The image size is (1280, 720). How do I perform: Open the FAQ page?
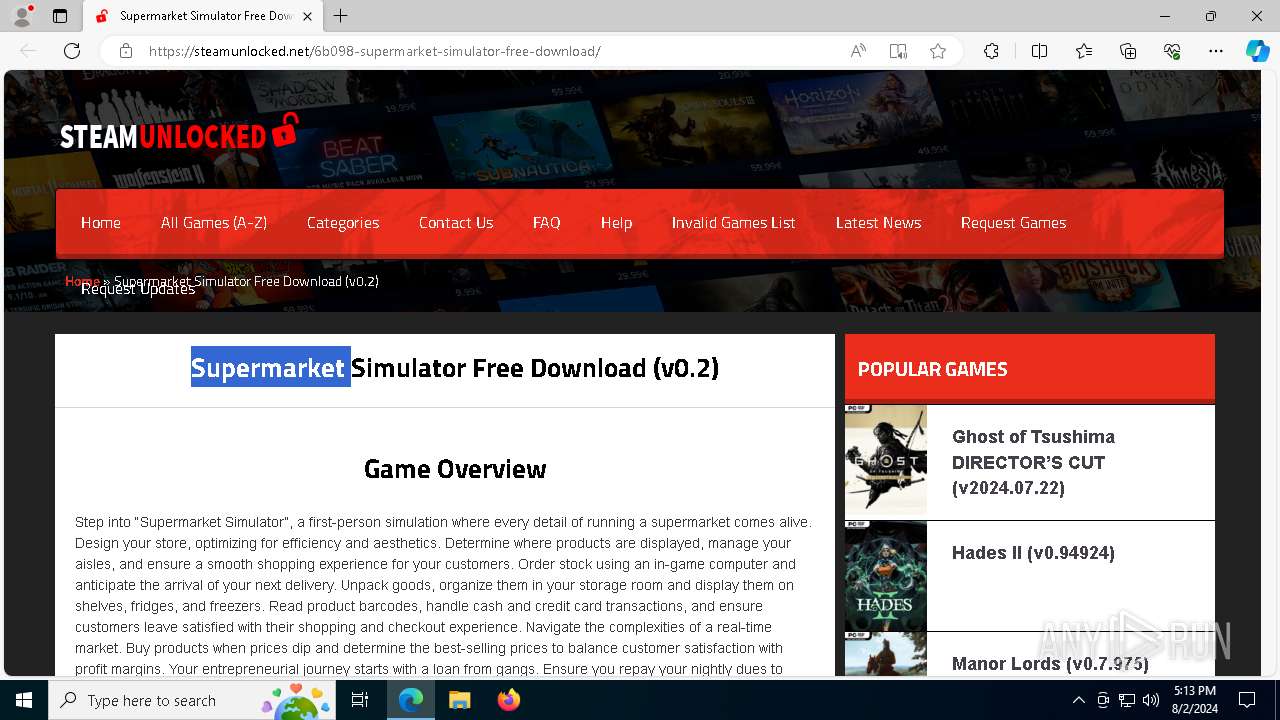[546, 223]
